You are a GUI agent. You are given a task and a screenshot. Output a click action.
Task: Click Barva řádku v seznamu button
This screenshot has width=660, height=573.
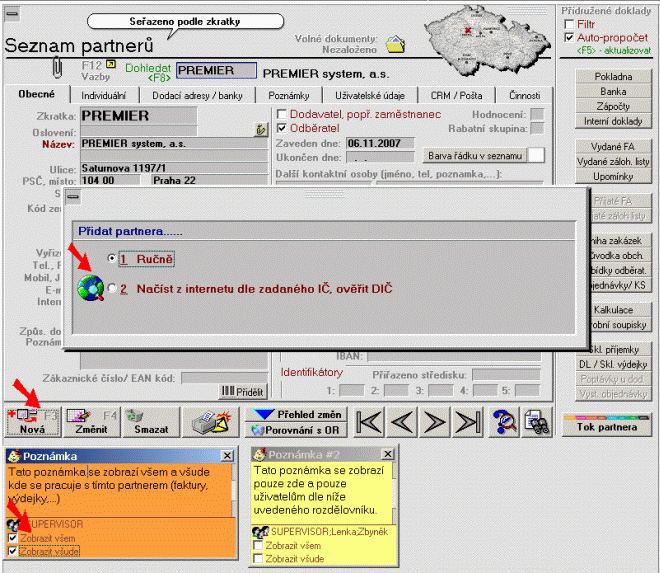coord(475,156)
